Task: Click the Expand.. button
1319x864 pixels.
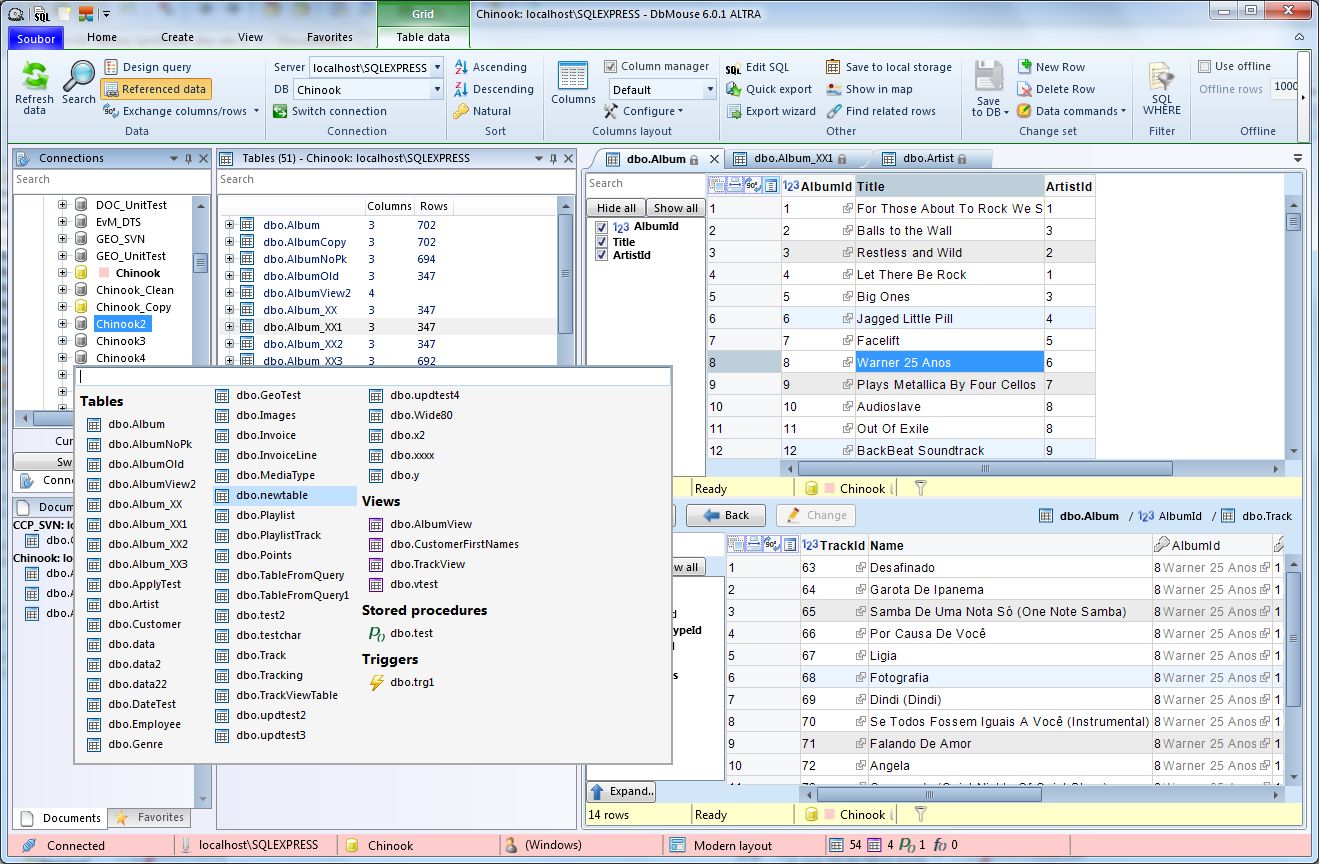Action: 621,791
